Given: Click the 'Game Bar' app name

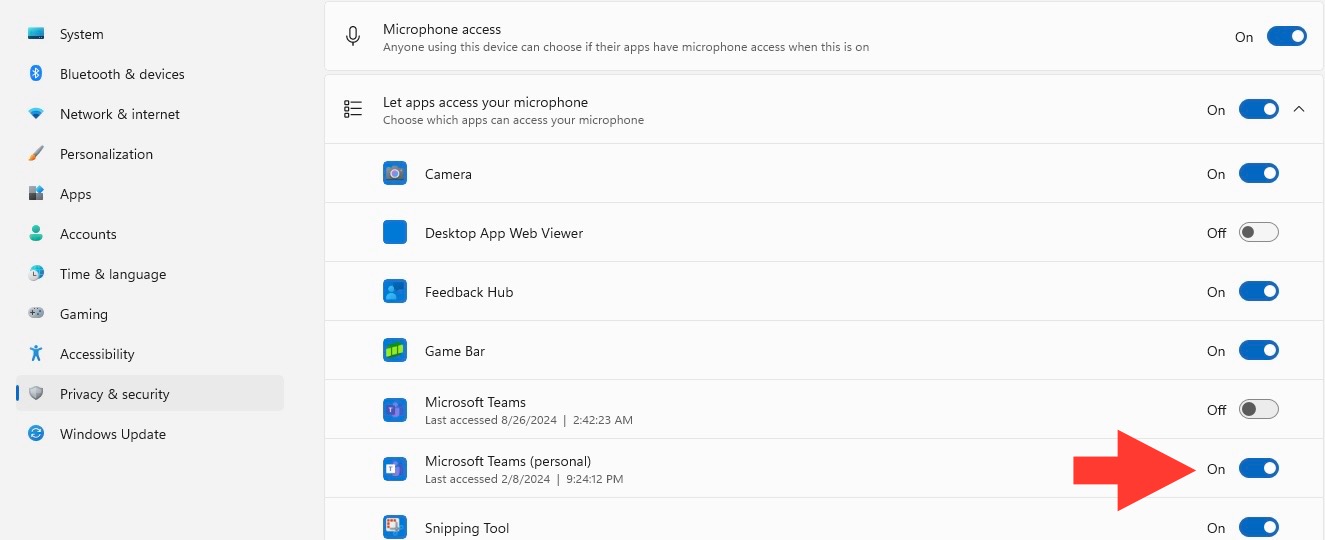Looking at the screenshot, I should click(x=455, y=351).
